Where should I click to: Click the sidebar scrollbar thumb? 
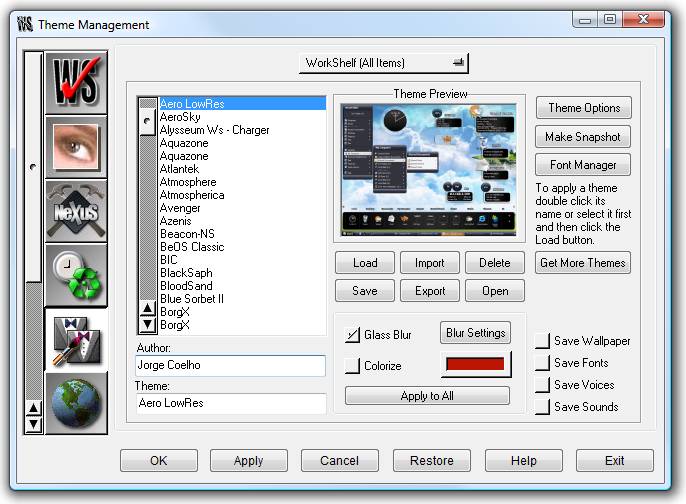pos(33,167)
